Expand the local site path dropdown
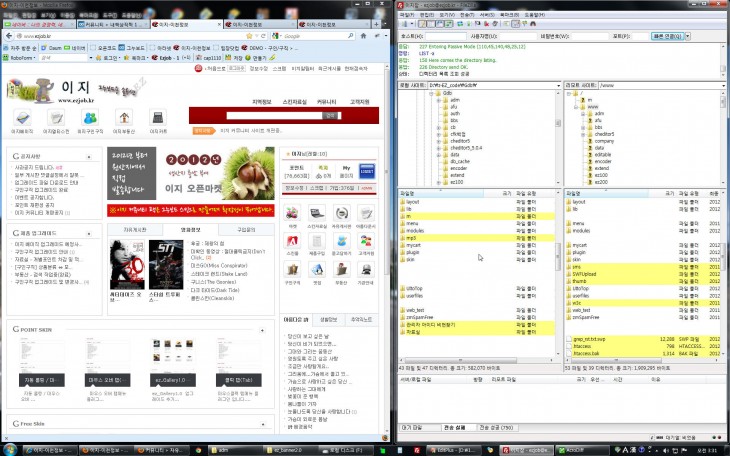 click(x=557, y=87)
